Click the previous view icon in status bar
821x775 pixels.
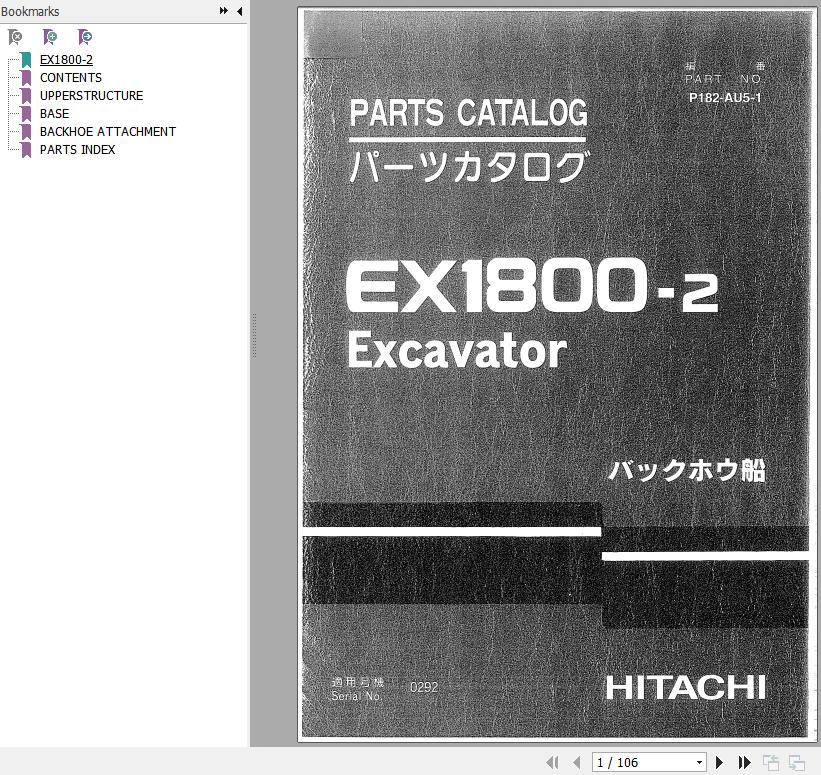(771, 762)
